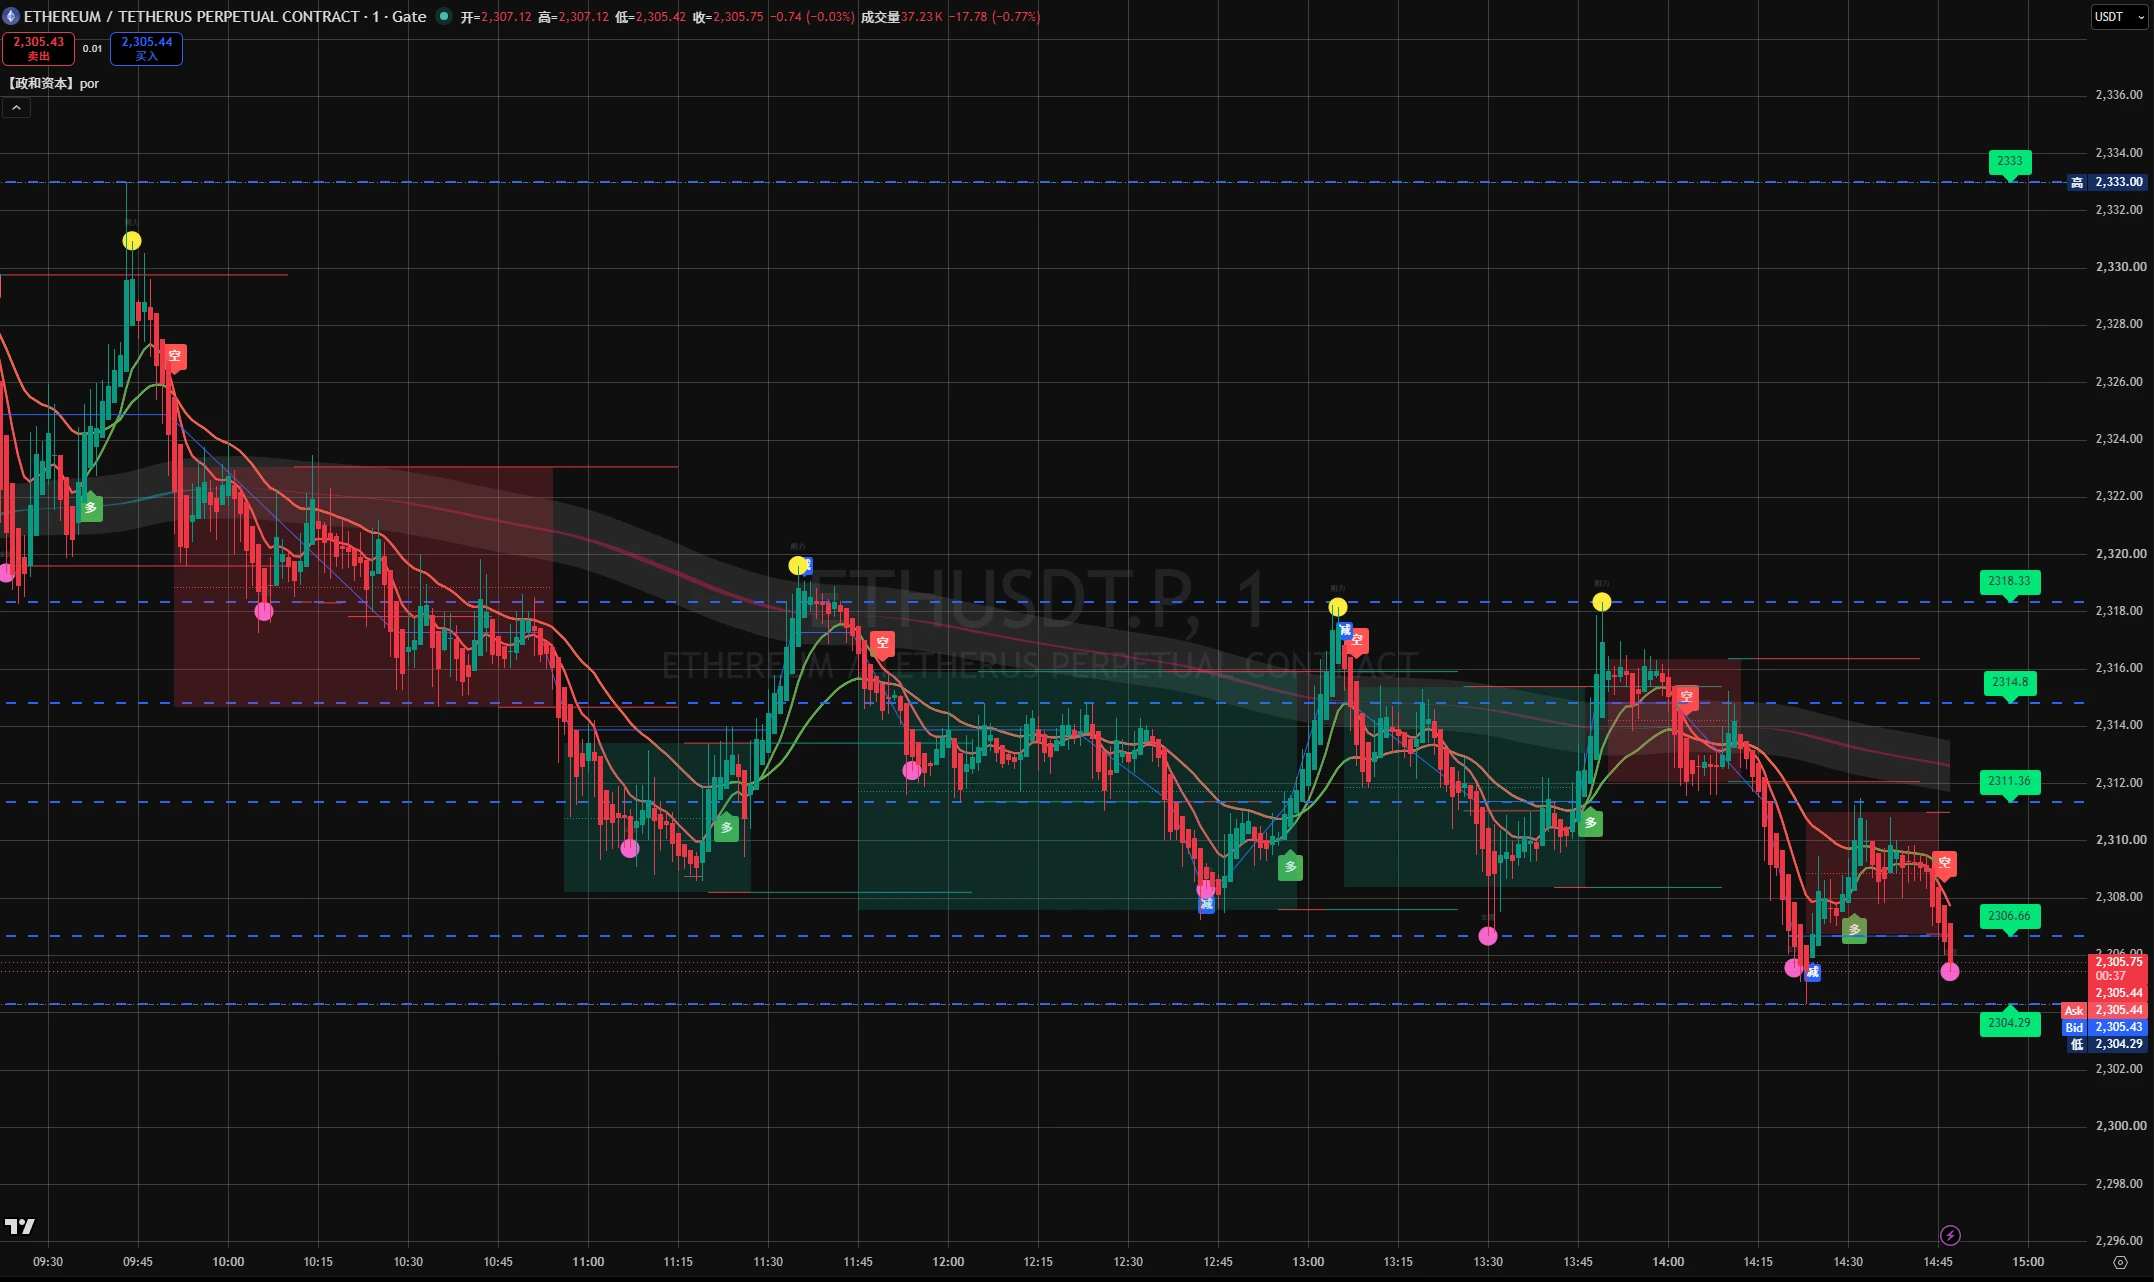The height and width of the screenshot is (1282, 2154).
Task: Click the TradingView logo icon
Action: 20,1226
